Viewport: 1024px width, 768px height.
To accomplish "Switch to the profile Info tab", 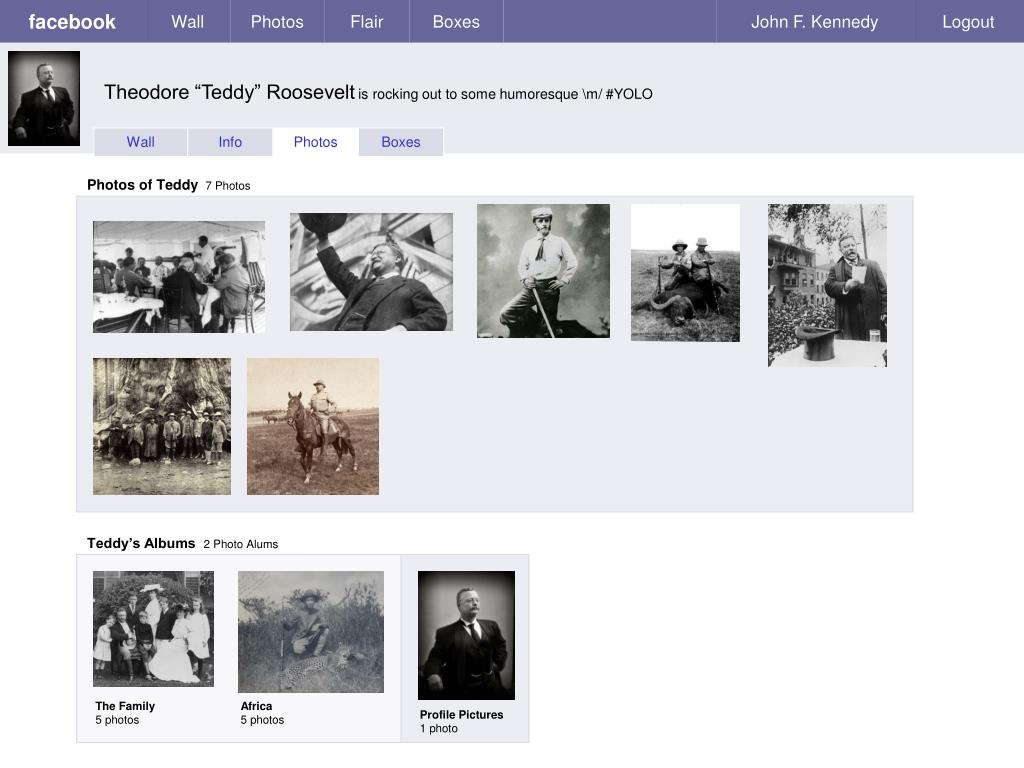I will 230,142.
